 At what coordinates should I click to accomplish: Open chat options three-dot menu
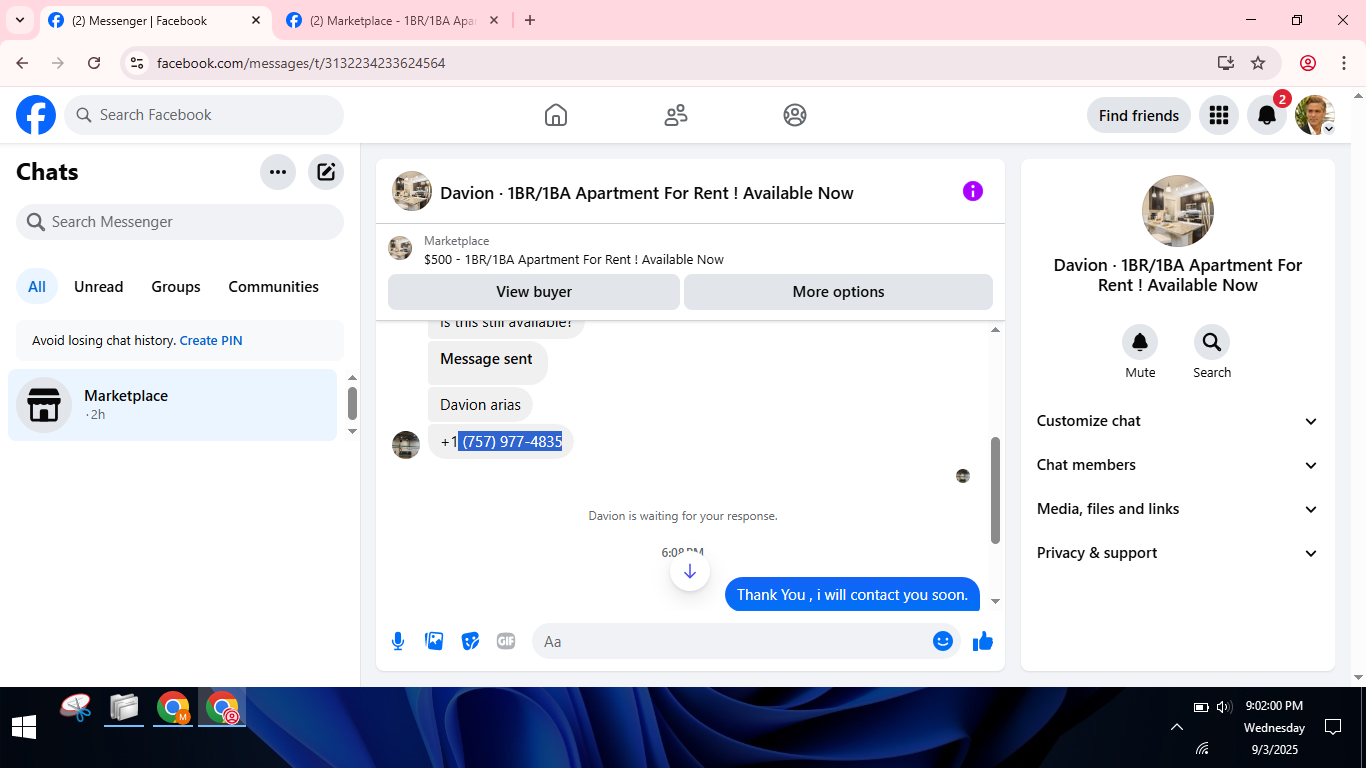pos(278,172)
